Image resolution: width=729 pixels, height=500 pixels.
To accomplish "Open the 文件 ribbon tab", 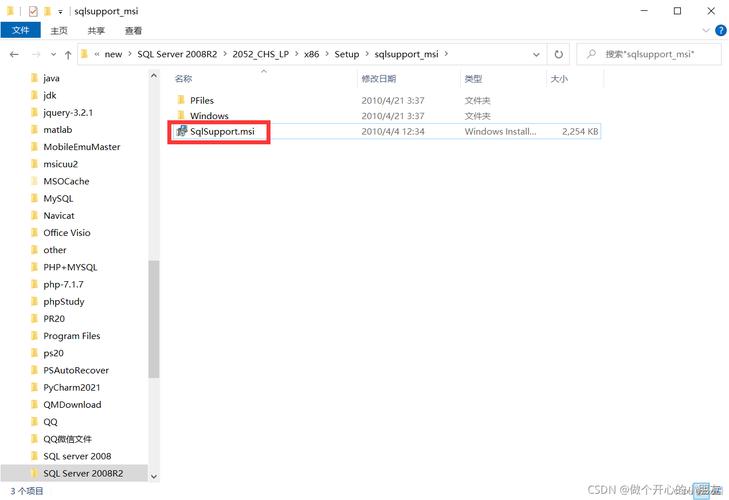I will coord(20,30).
